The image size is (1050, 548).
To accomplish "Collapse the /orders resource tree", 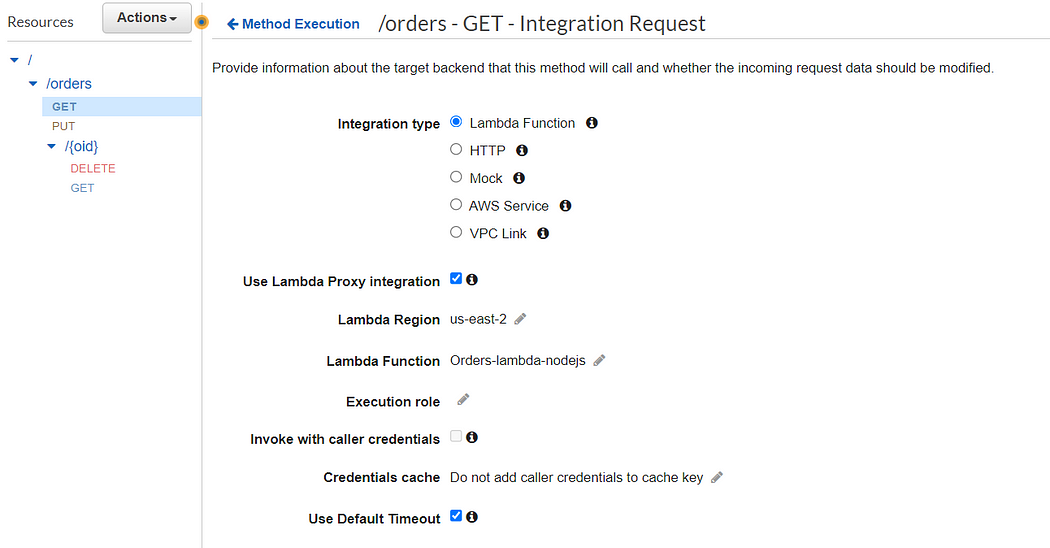I will click(33, 84).
